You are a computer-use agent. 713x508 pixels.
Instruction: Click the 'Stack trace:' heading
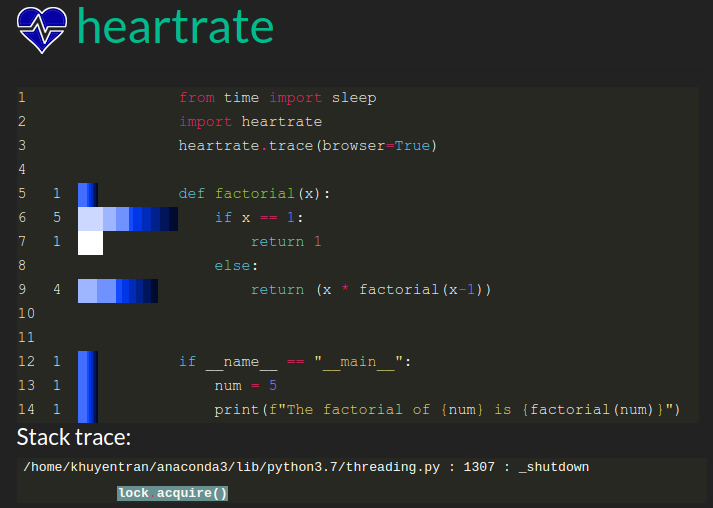74,438
